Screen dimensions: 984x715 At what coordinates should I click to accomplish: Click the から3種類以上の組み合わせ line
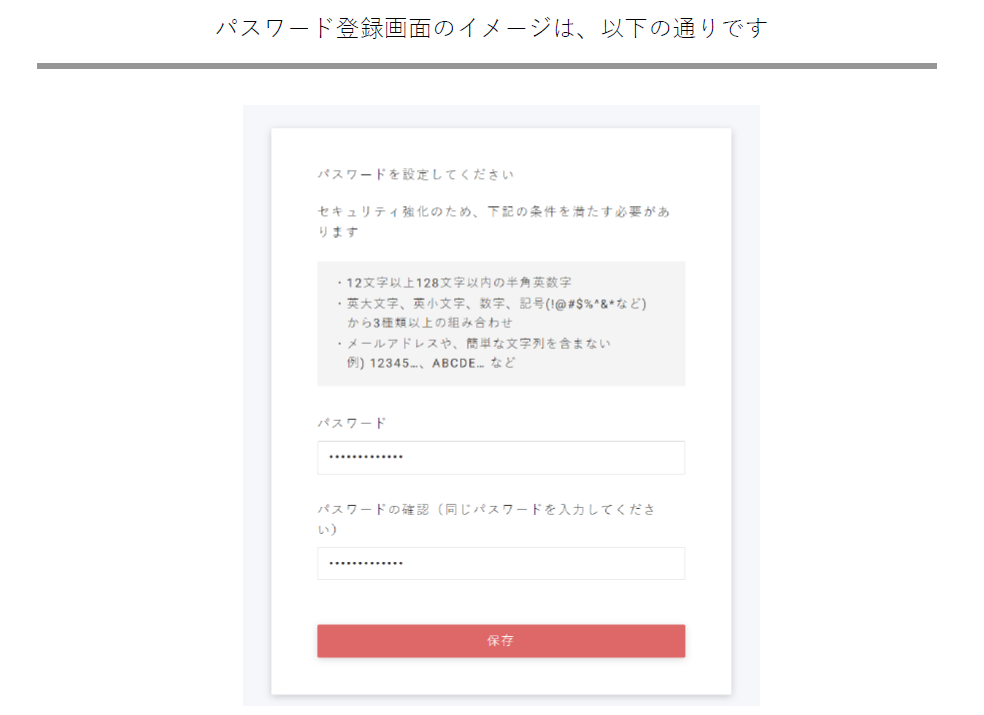[430, 323]
